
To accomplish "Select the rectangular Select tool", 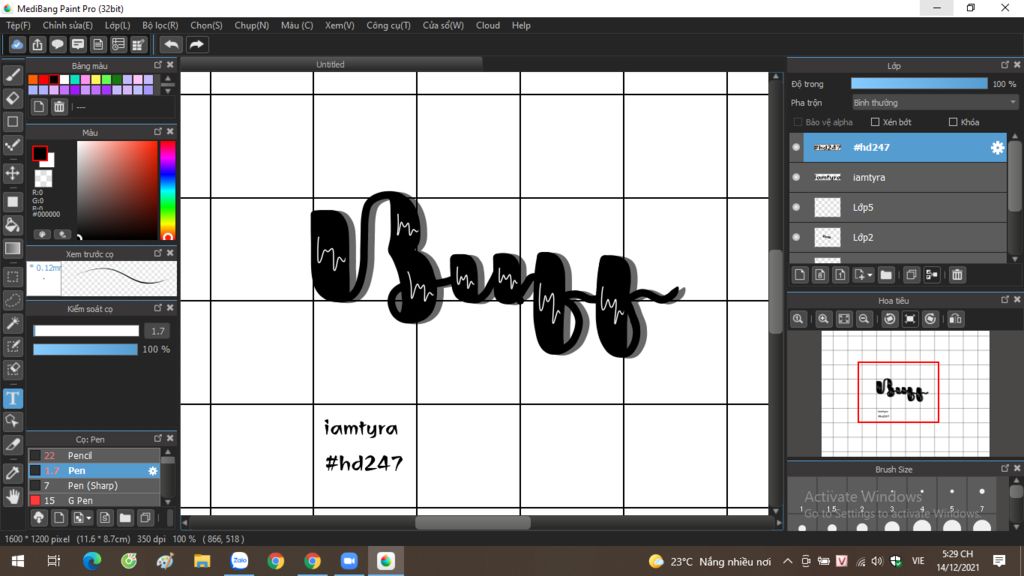I will tap(12, 277).
